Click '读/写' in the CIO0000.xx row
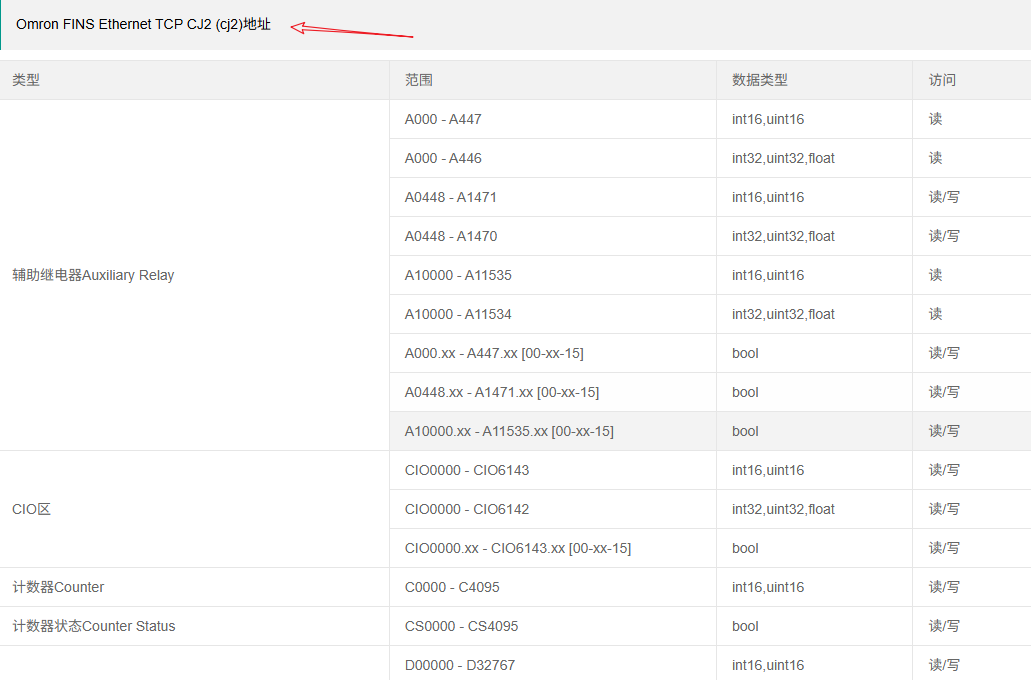 click(944, 548)
